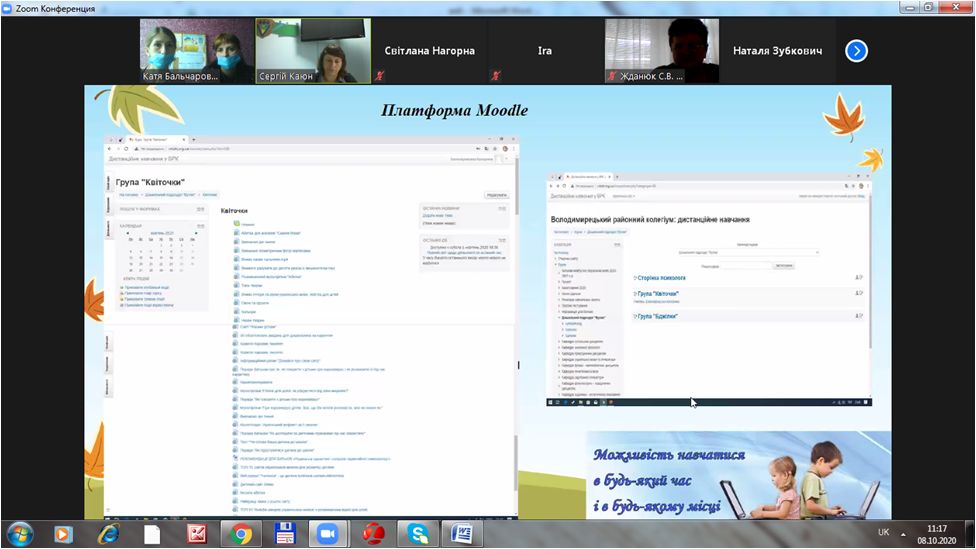Select Сергій Каюн video thumbnail
The height and width of the screenshot is (549, 976).
[313, 50]
